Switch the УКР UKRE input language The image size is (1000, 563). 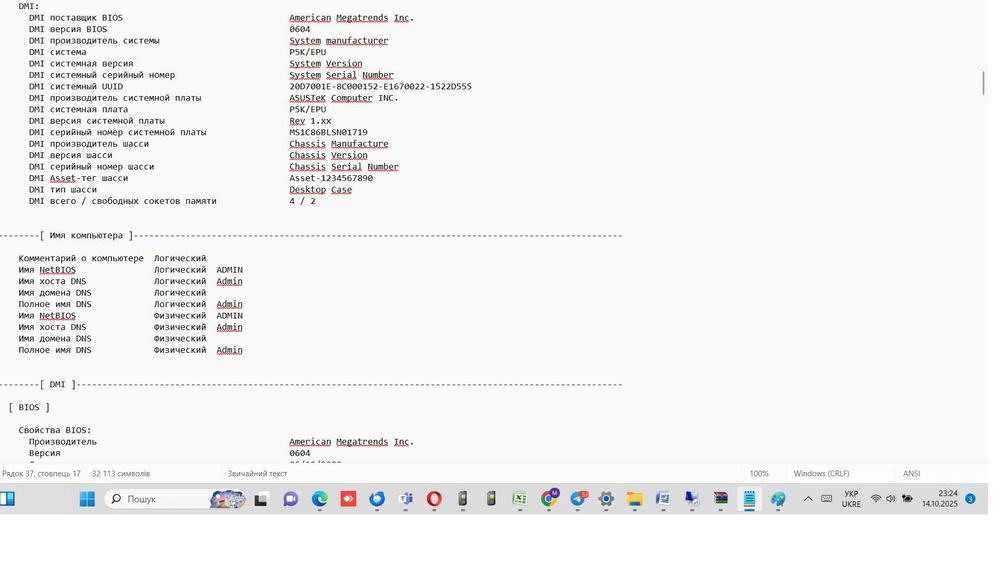[x=851, y=499]
